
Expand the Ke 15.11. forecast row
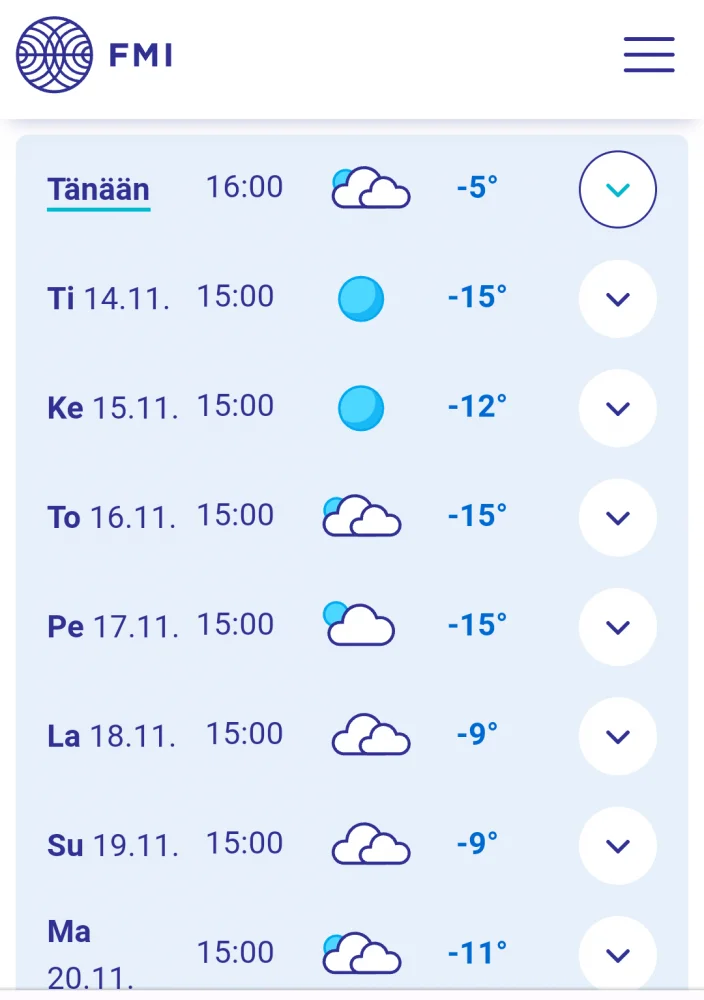(618, 408)
